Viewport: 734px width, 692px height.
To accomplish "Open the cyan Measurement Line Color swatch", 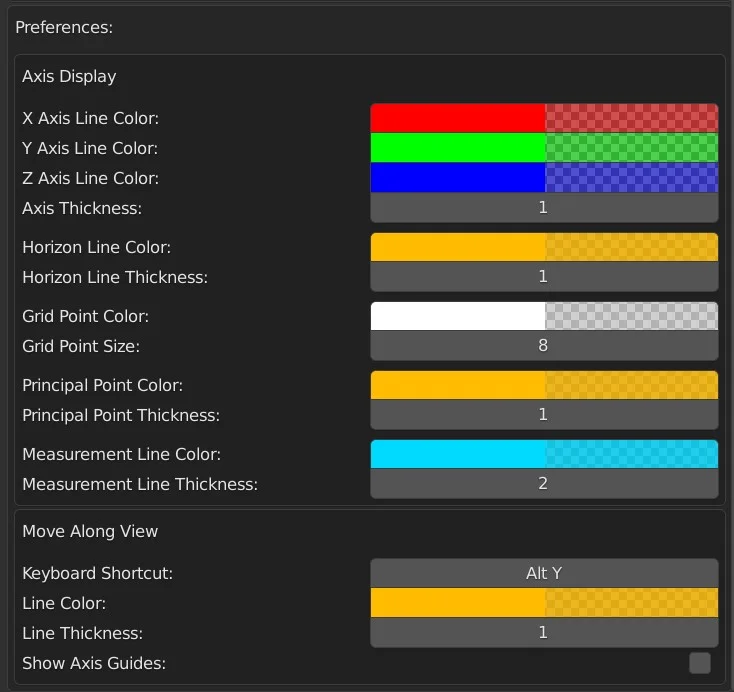I will coord(544,454).
